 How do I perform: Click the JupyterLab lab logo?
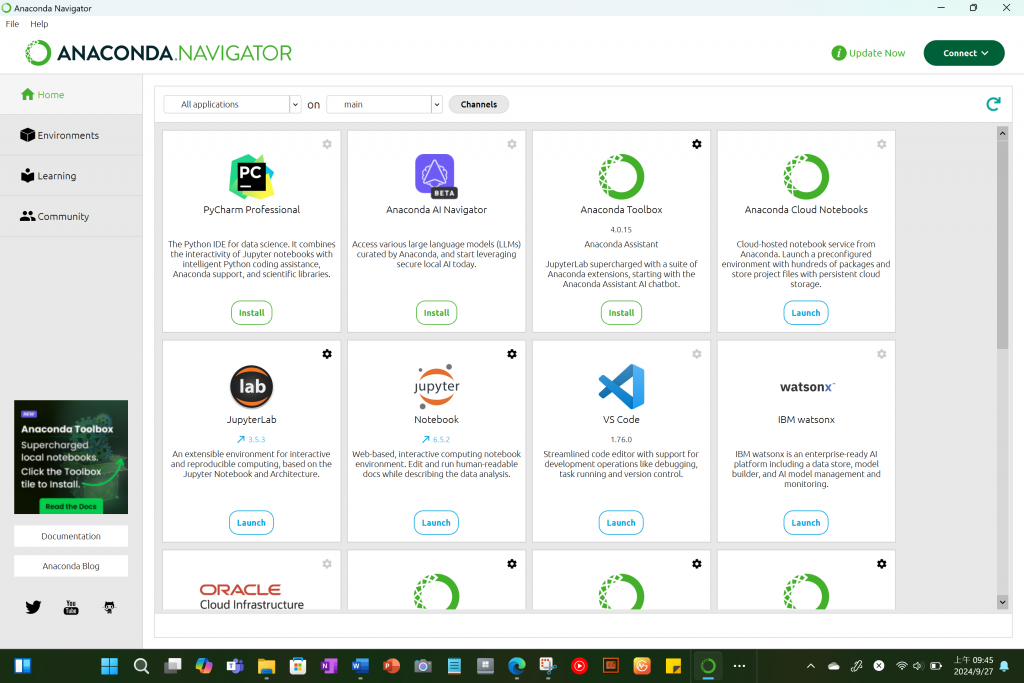coord(251,387)
